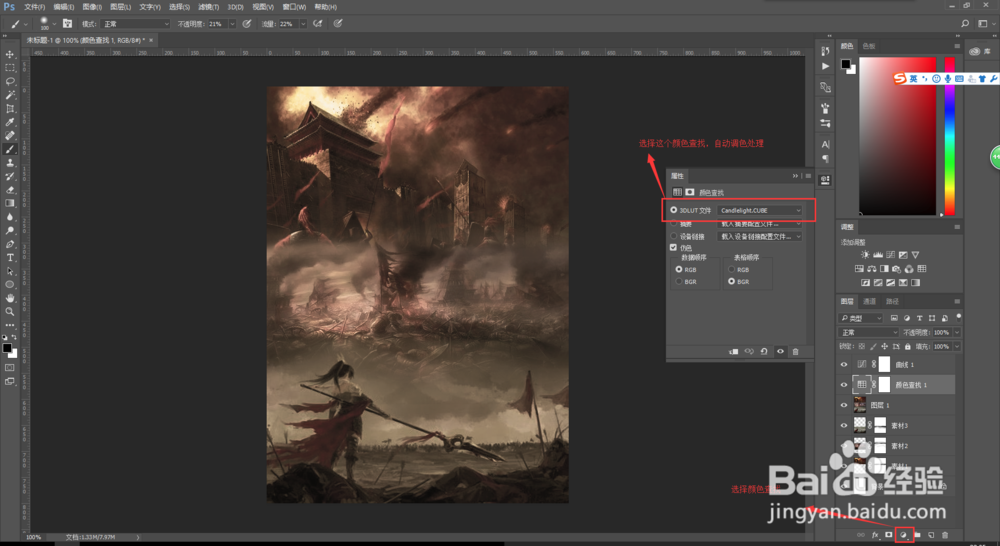Select the Eraser tool
The height and width of the screenshot is (546, 1000).
click(x=10, y=189)
